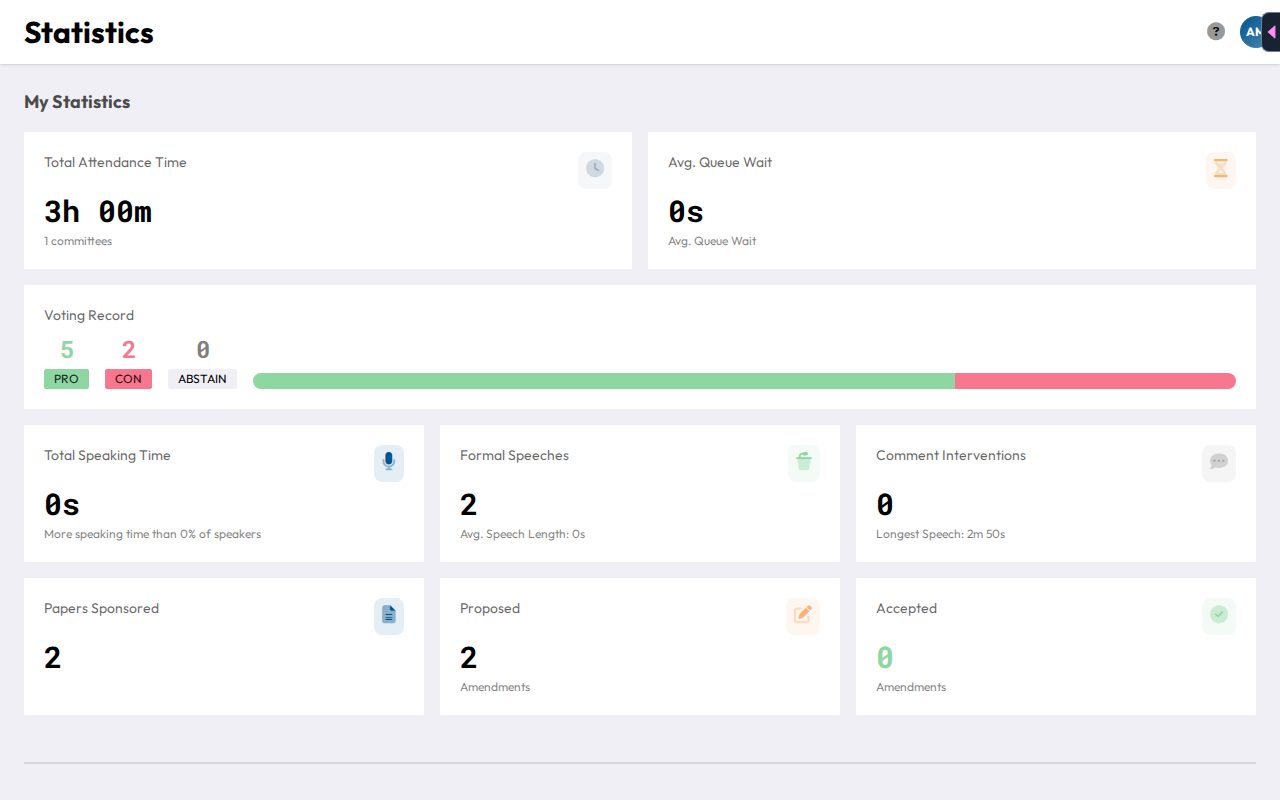Click the green 0 Accepted amendments value
Viewport: 1280px width, 800px height.
884,658
